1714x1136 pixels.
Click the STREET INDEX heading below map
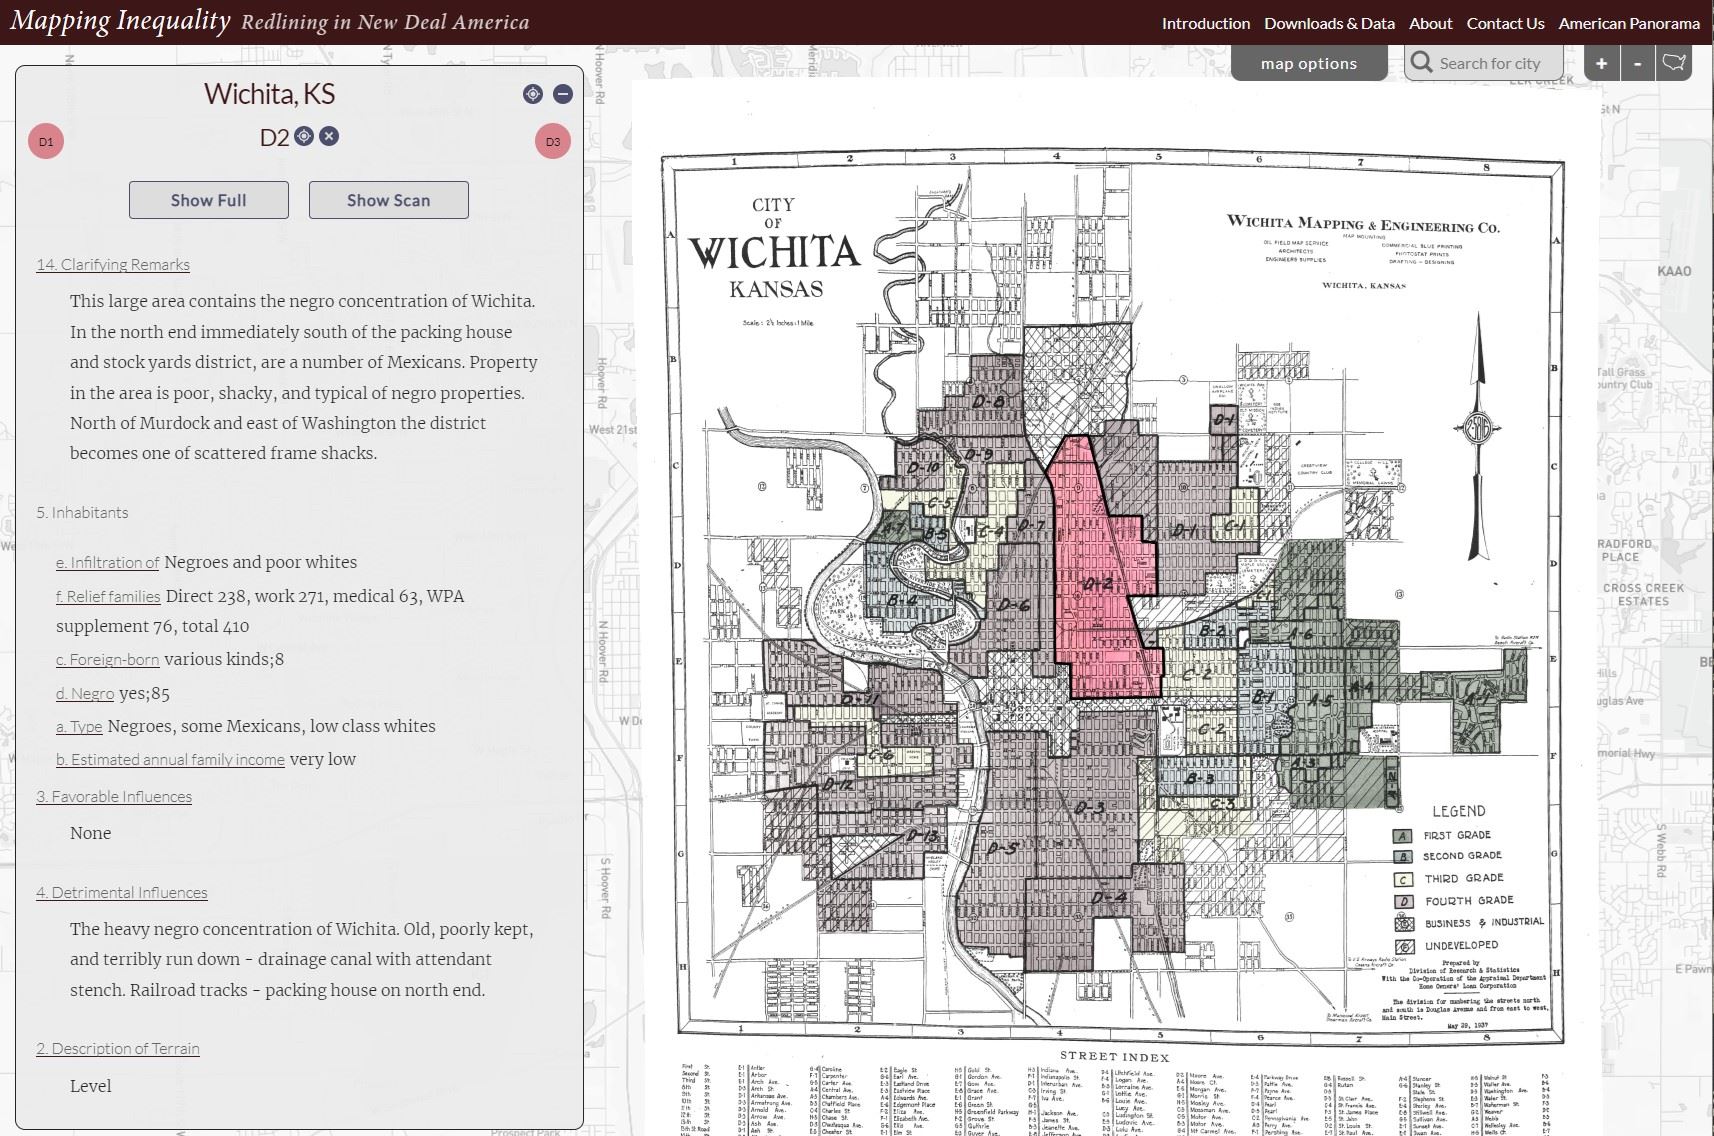click(x=1114, y=1056)
